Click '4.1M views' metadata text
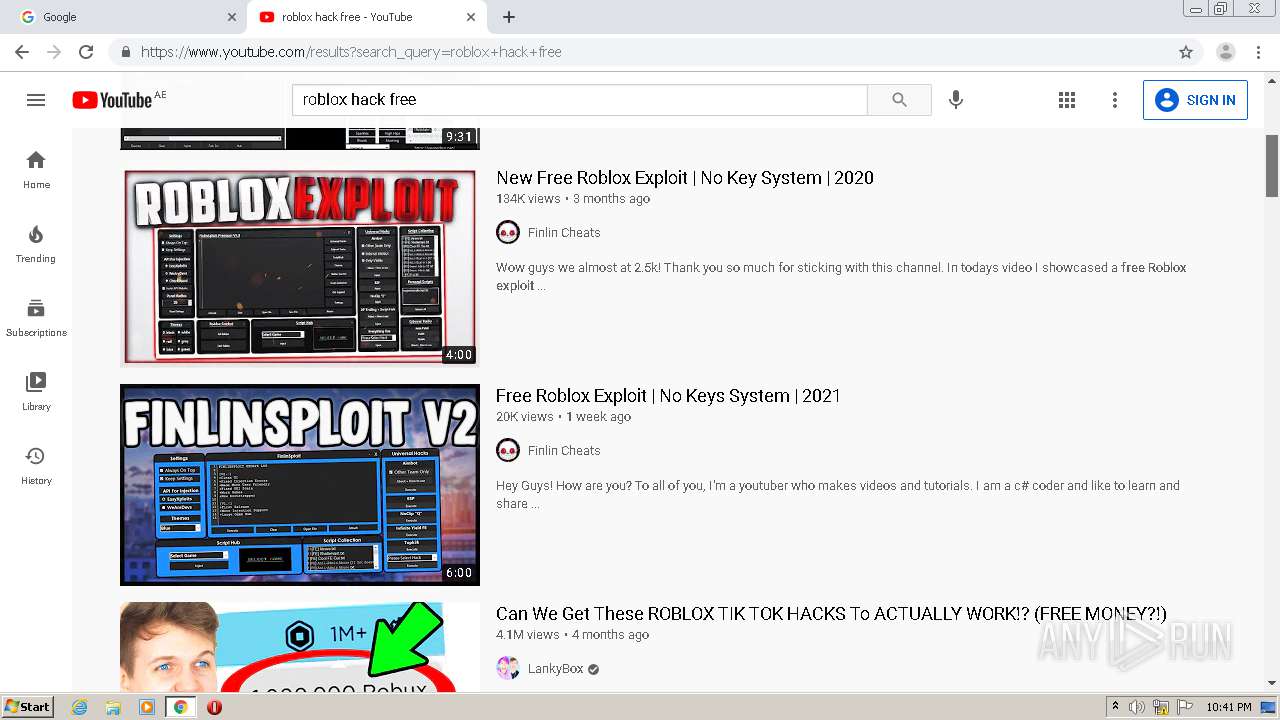 coord(528,635)
